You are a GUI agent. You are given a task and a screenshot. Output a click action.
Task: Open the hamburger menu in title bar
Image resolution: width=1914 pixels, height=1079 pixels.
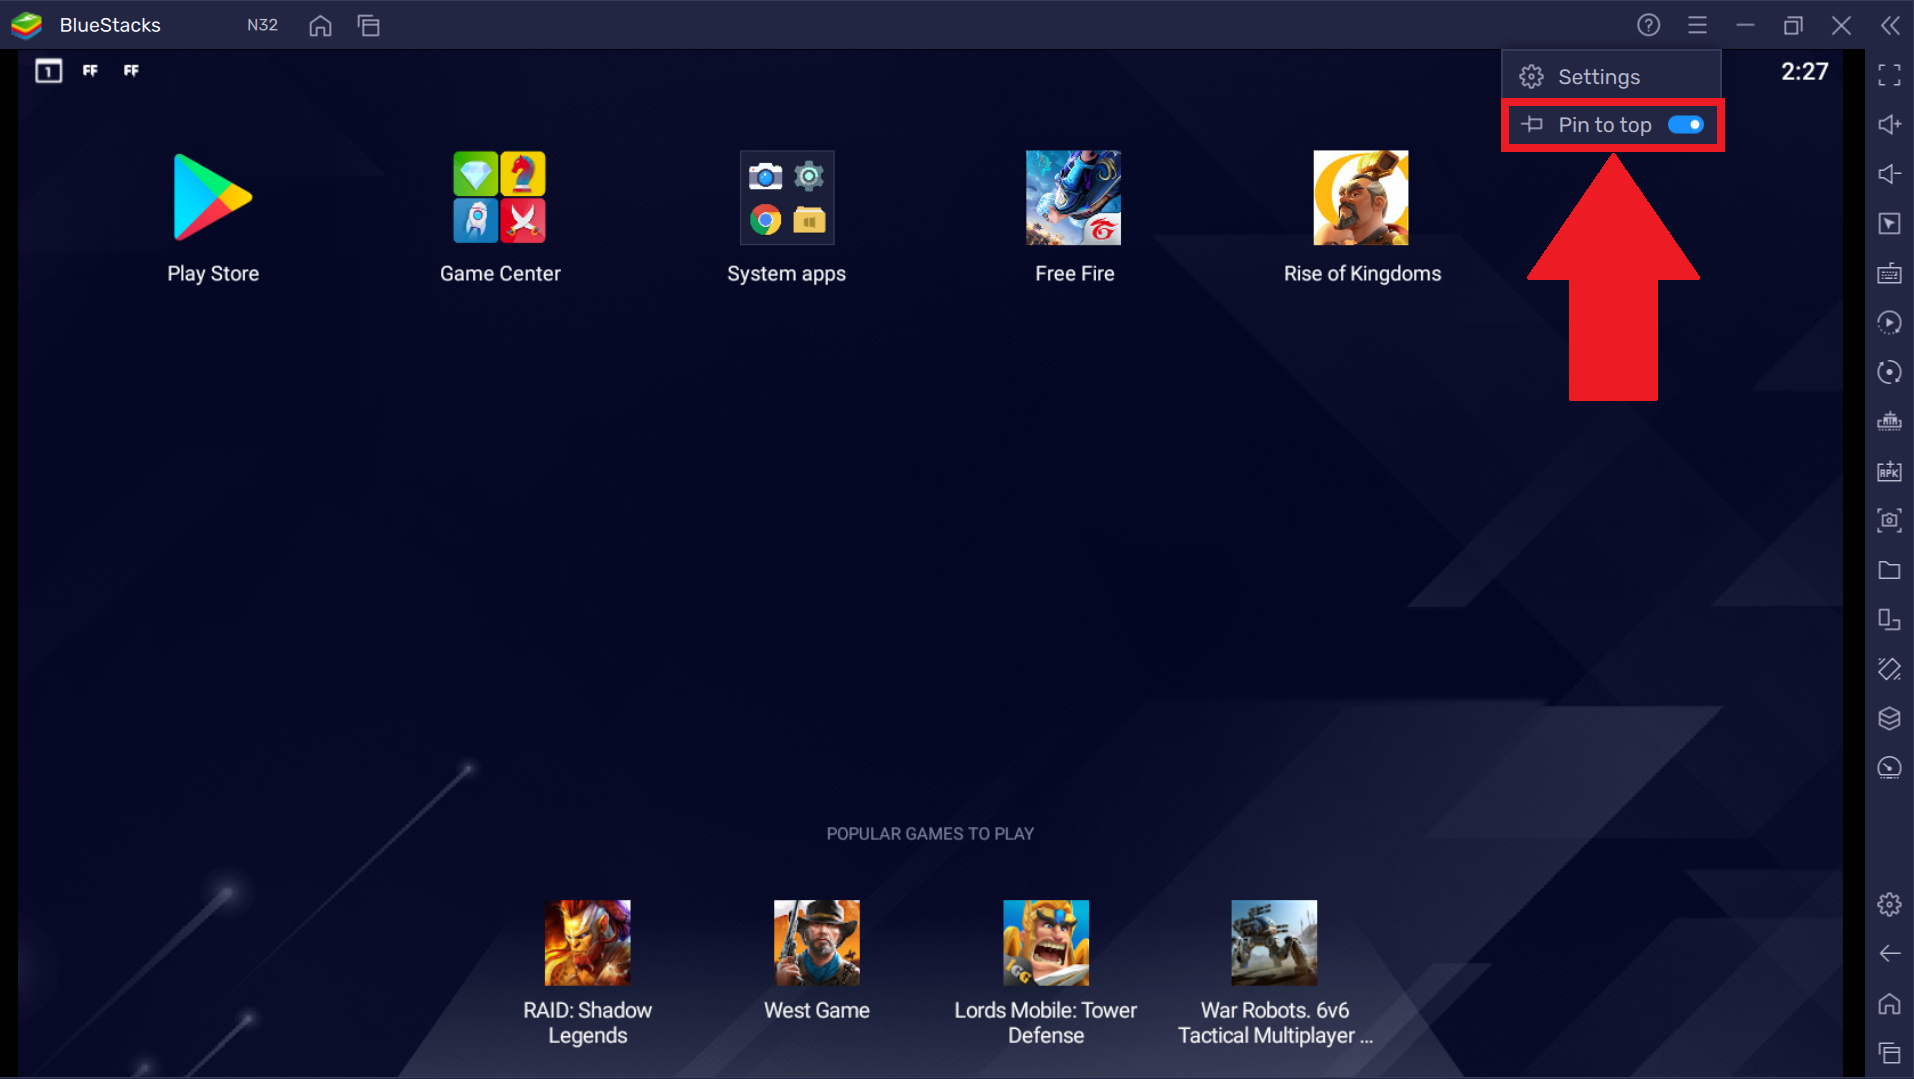tap(1697, 25)
